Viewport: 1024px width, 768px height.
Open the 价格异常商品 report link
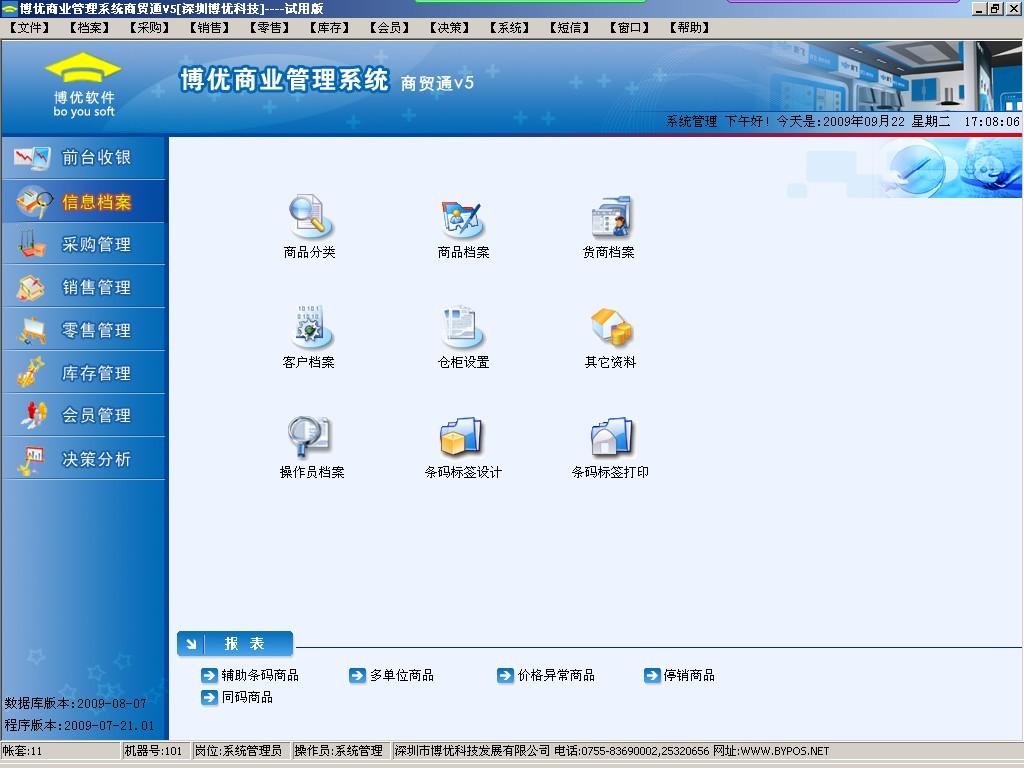coord(555,675)
